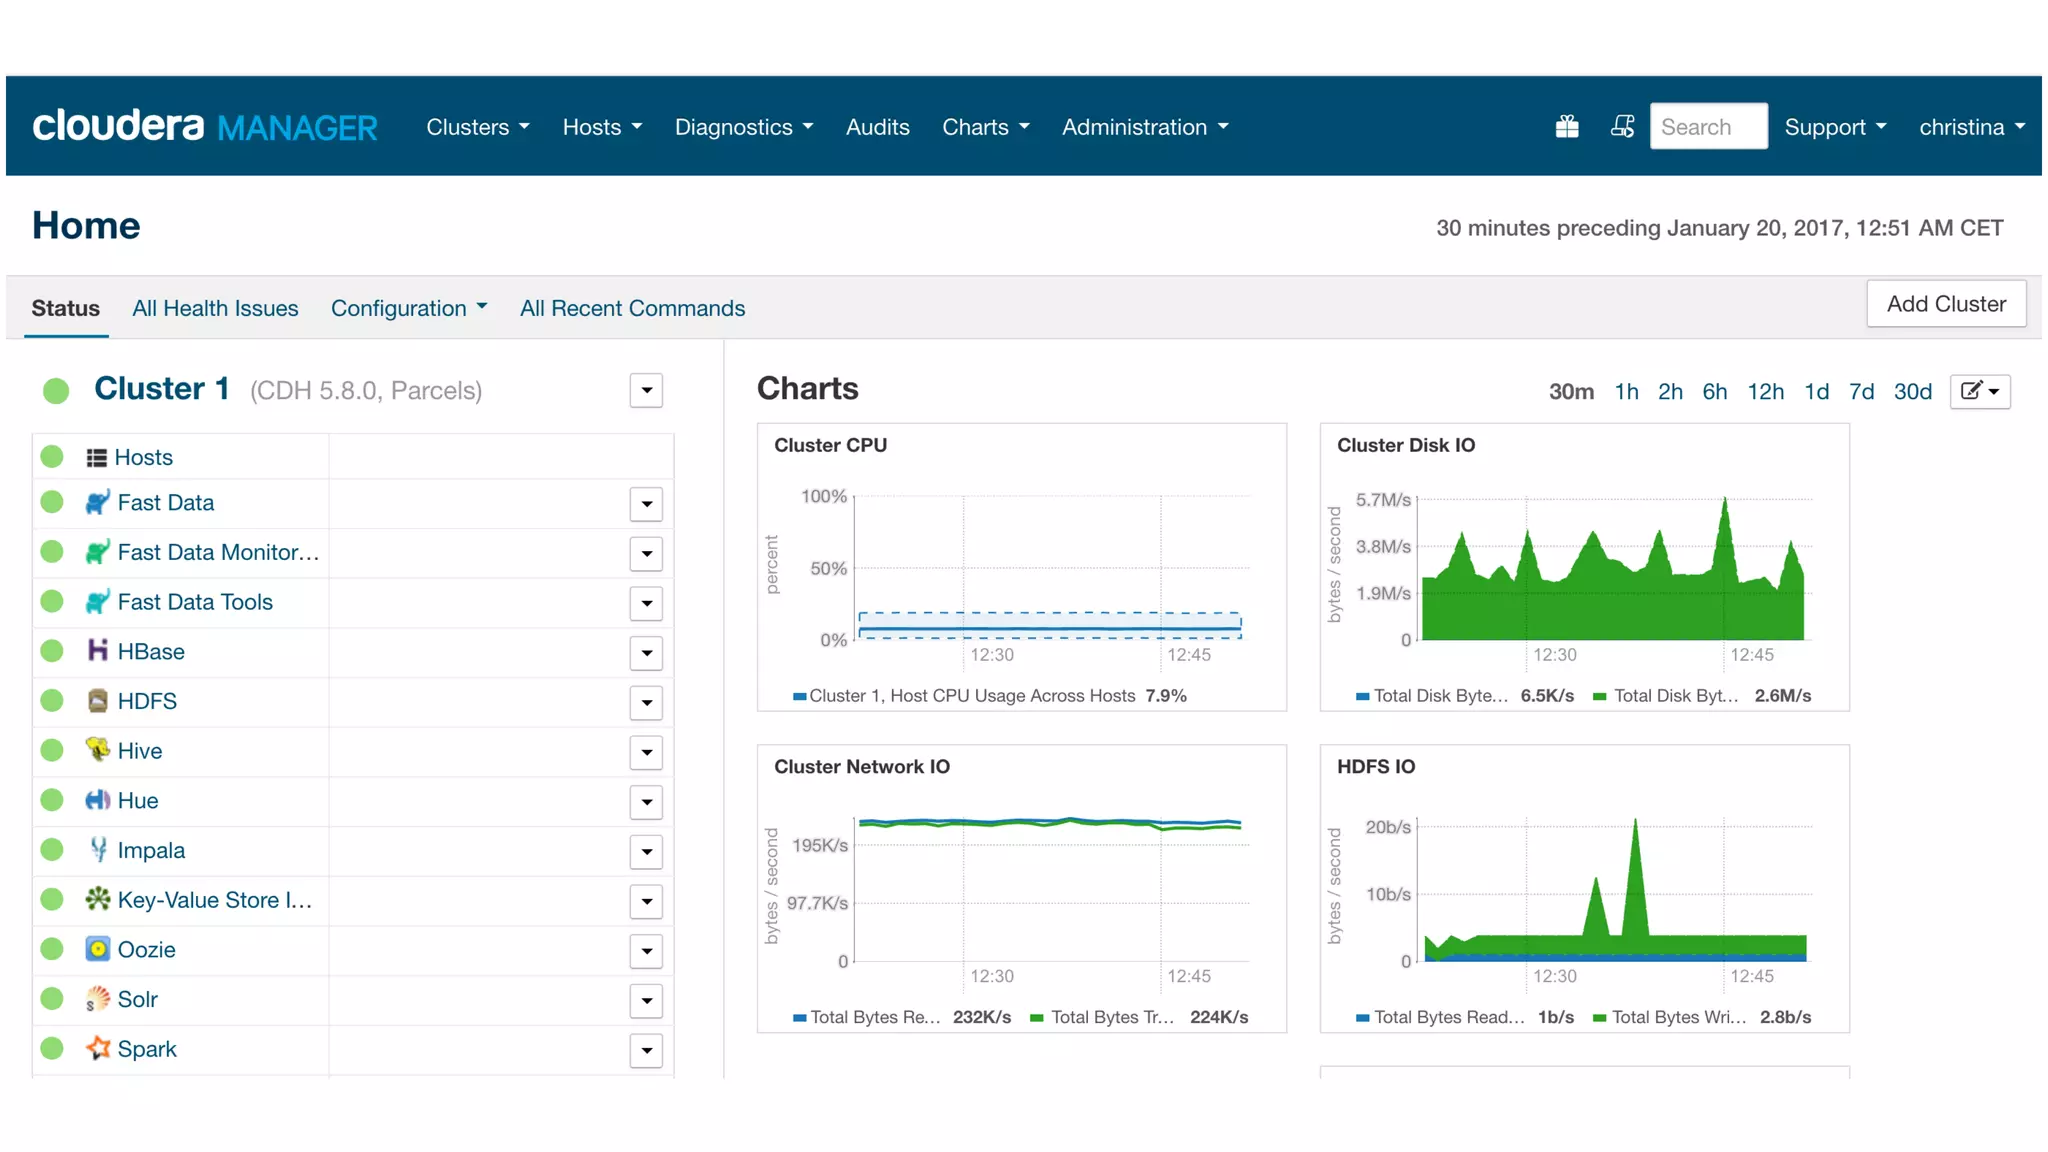
Task: Open the HDFS row dropdown arrow
Action: point(646,703)
